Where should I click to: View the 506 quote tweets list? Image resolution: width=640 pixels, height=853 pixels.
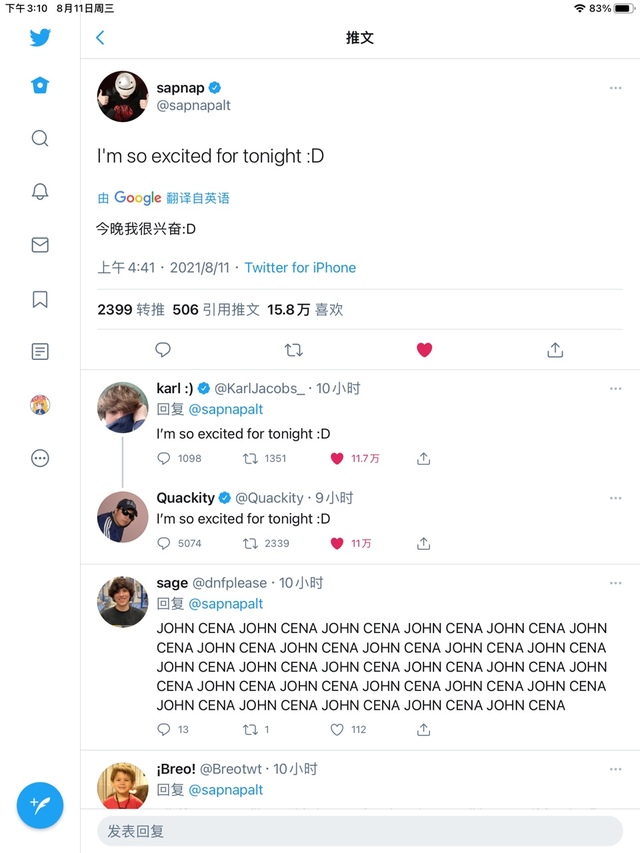tap(216, 310)
